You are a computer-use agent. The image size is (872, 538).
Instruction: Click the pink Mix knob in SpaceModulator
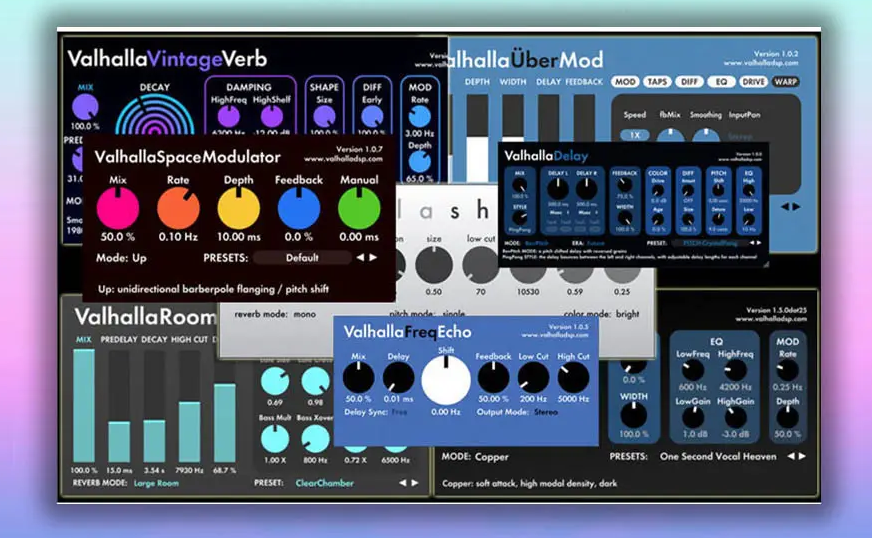pyautogui.click(x=118, y=208)
